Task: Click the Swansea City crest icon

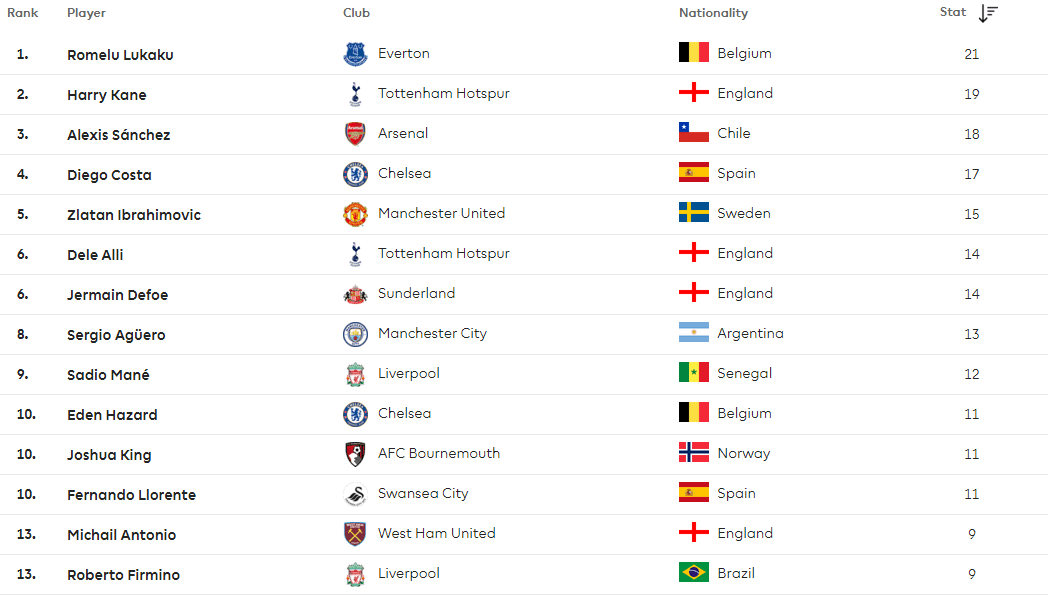Action: pyautogui.click(x=355, y=494)
